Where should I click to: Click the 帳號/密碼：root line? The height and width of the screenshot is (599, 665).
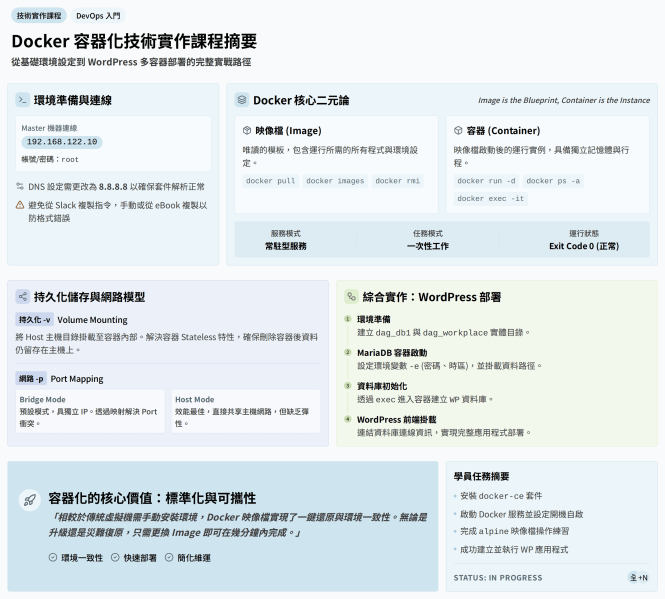click(x=50, y=160)
